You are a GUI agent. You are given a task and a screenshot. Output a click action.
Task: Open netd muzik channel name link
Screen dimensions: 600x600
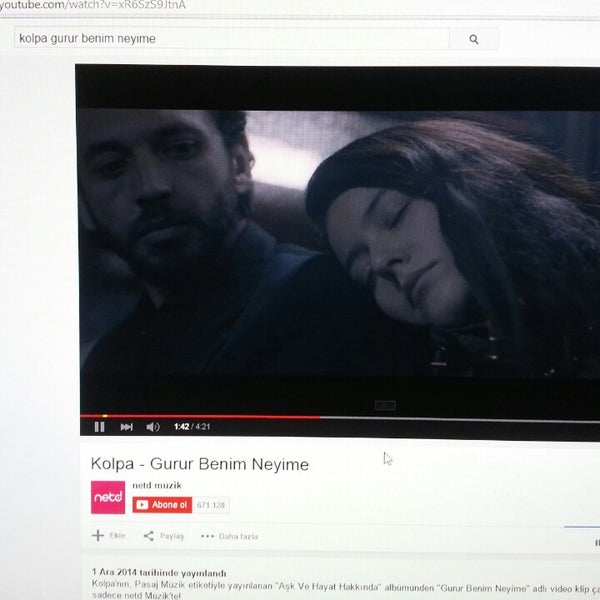(157, 485)
